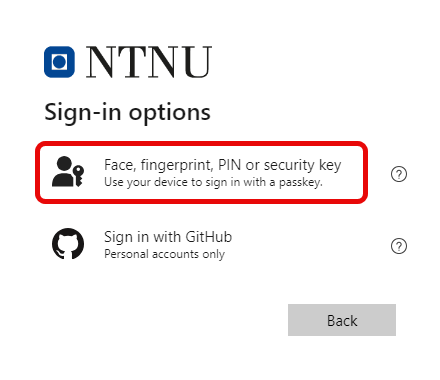Screen dimensions: 440x380
Task: Select the person-with-key passkey icon
Action: click(x=68, y=172)
